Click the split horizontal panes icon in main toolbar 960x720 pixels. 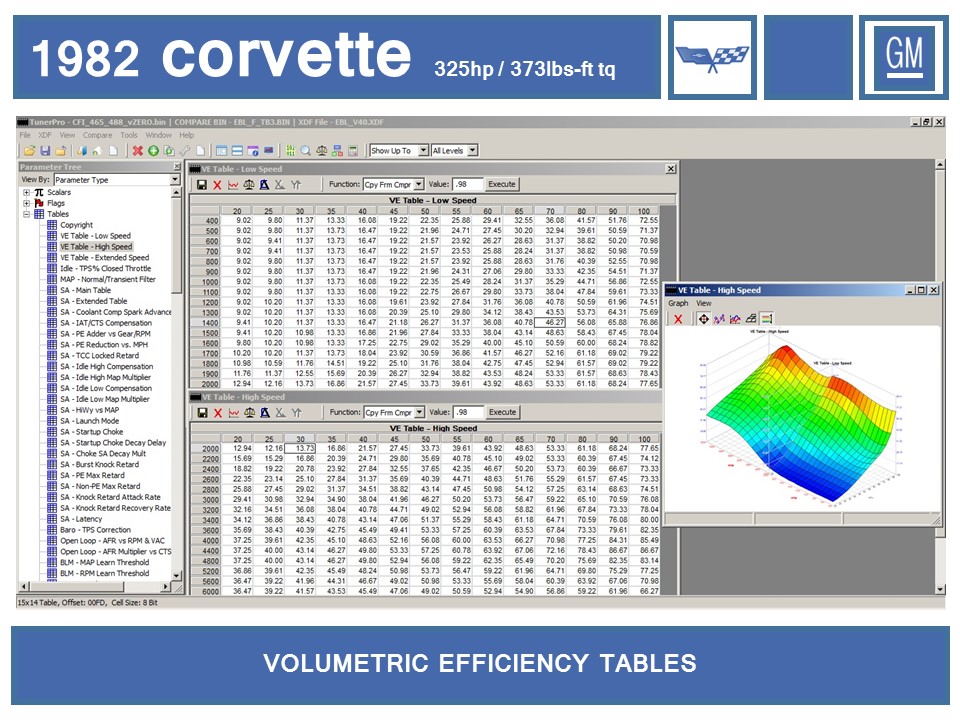(x=237, y=151)
